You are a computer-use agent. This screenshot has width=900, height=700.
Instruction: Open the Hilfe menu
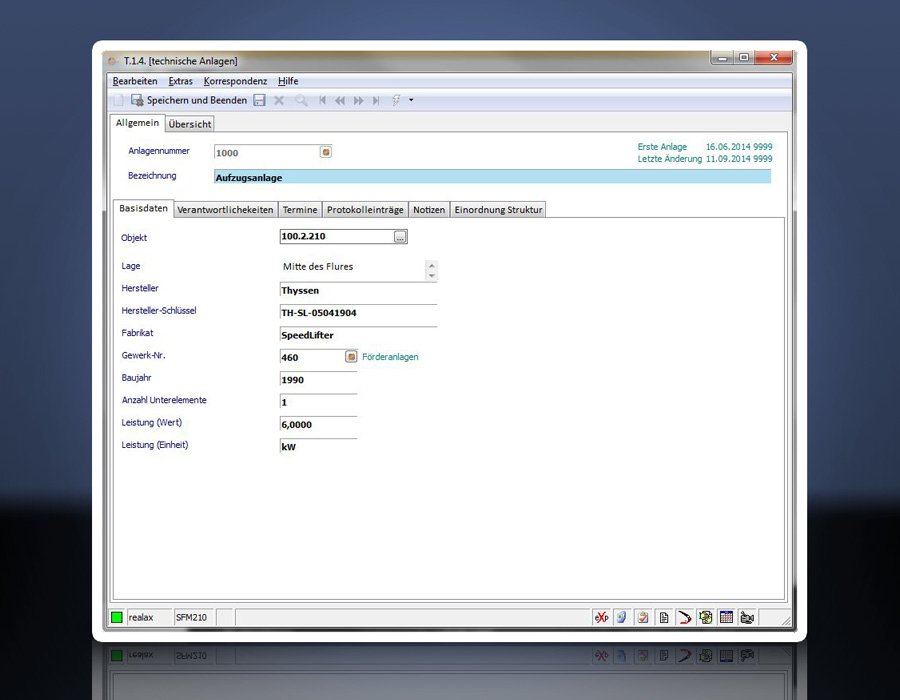[288, 81]
